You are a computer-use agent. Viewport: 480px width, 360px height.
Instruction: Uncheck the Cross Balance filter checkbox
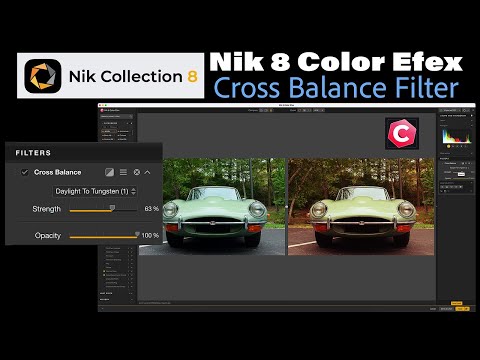tap(24, 172)
